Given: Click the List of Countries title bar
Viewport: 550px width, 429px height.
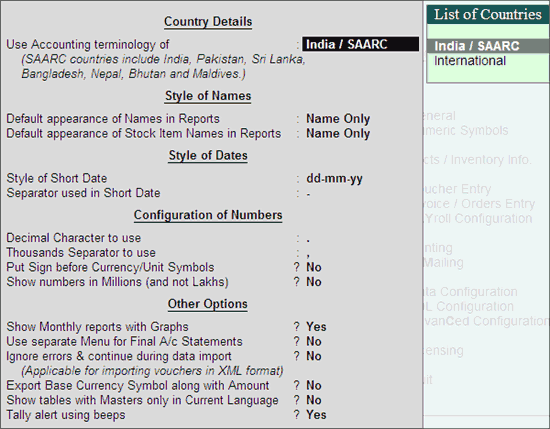Looking at the screenshot, I should (x=488, y=14).
